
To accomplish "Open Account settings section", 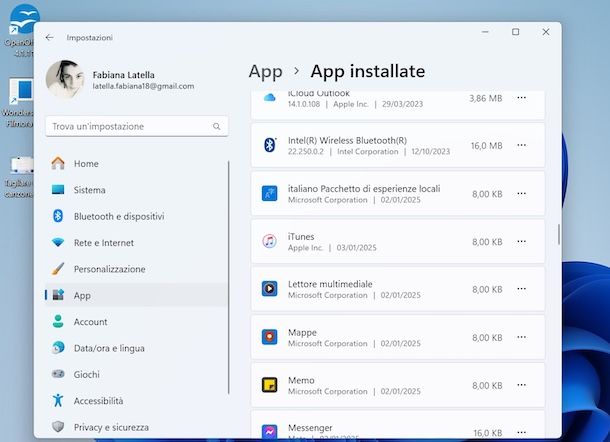I will click(x=136, y=322).
